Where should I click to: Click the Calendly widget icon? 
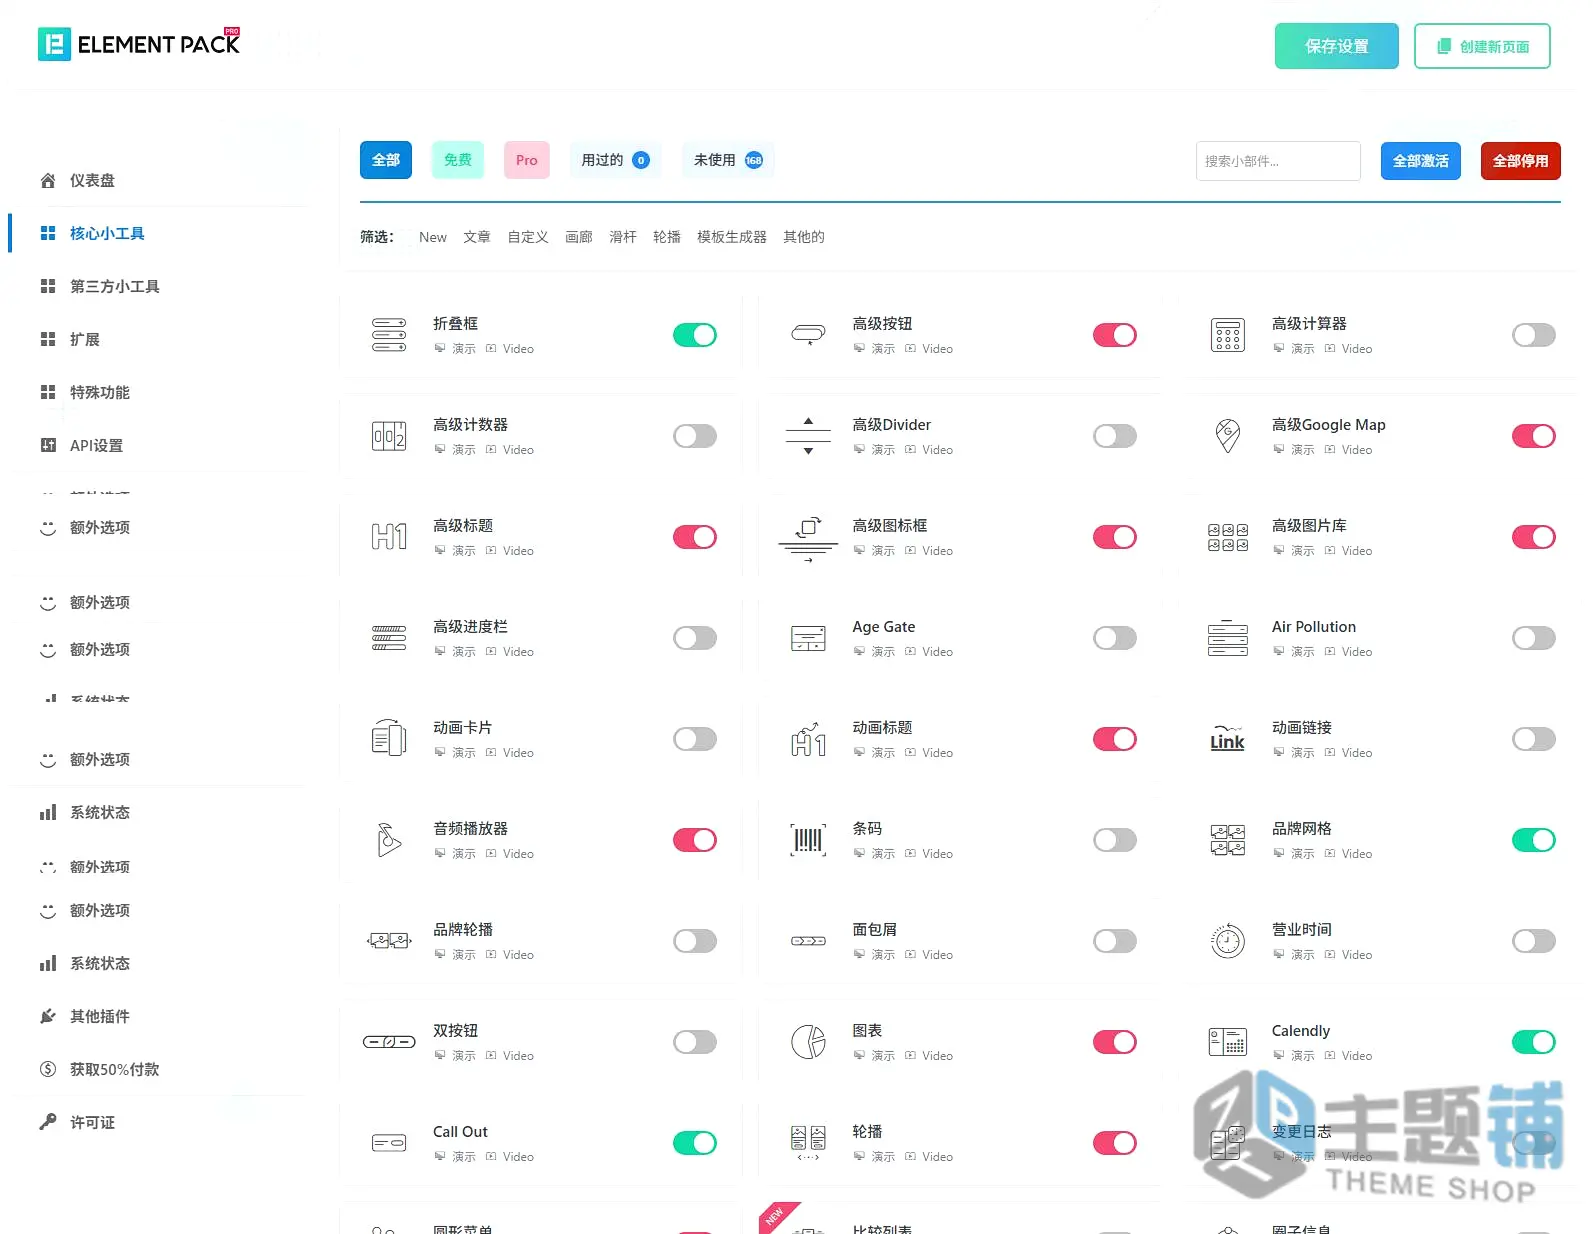pyautogui.click(x=1228, y=1042)
